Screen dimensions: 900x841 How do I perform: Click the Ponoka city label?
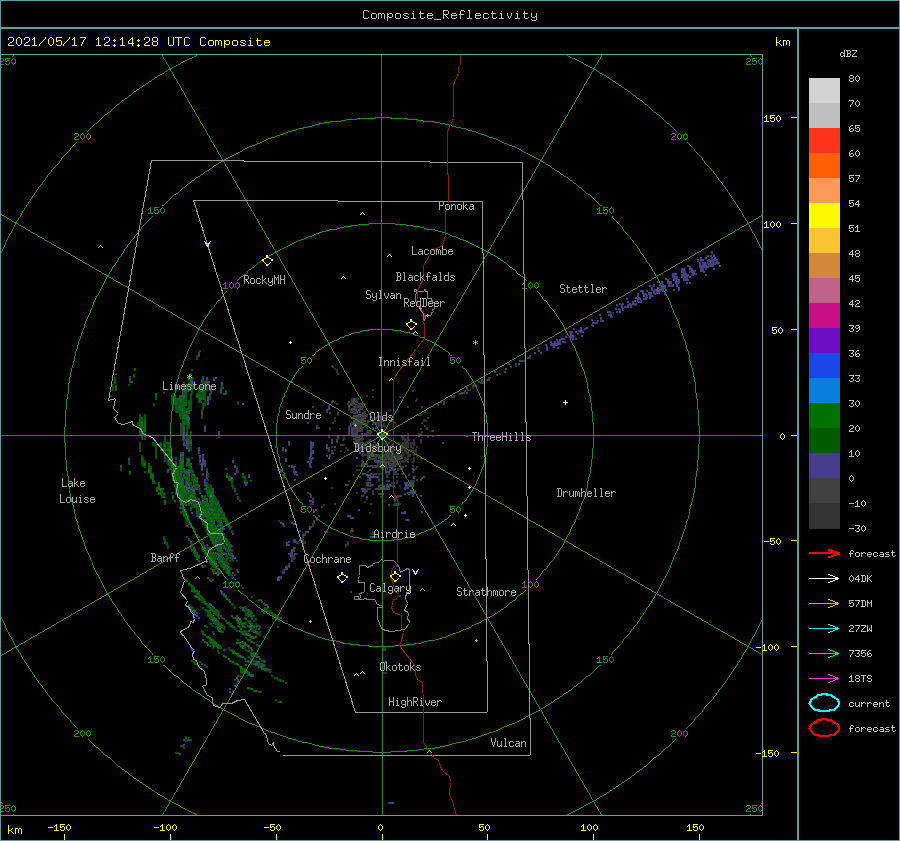(456, 206)
